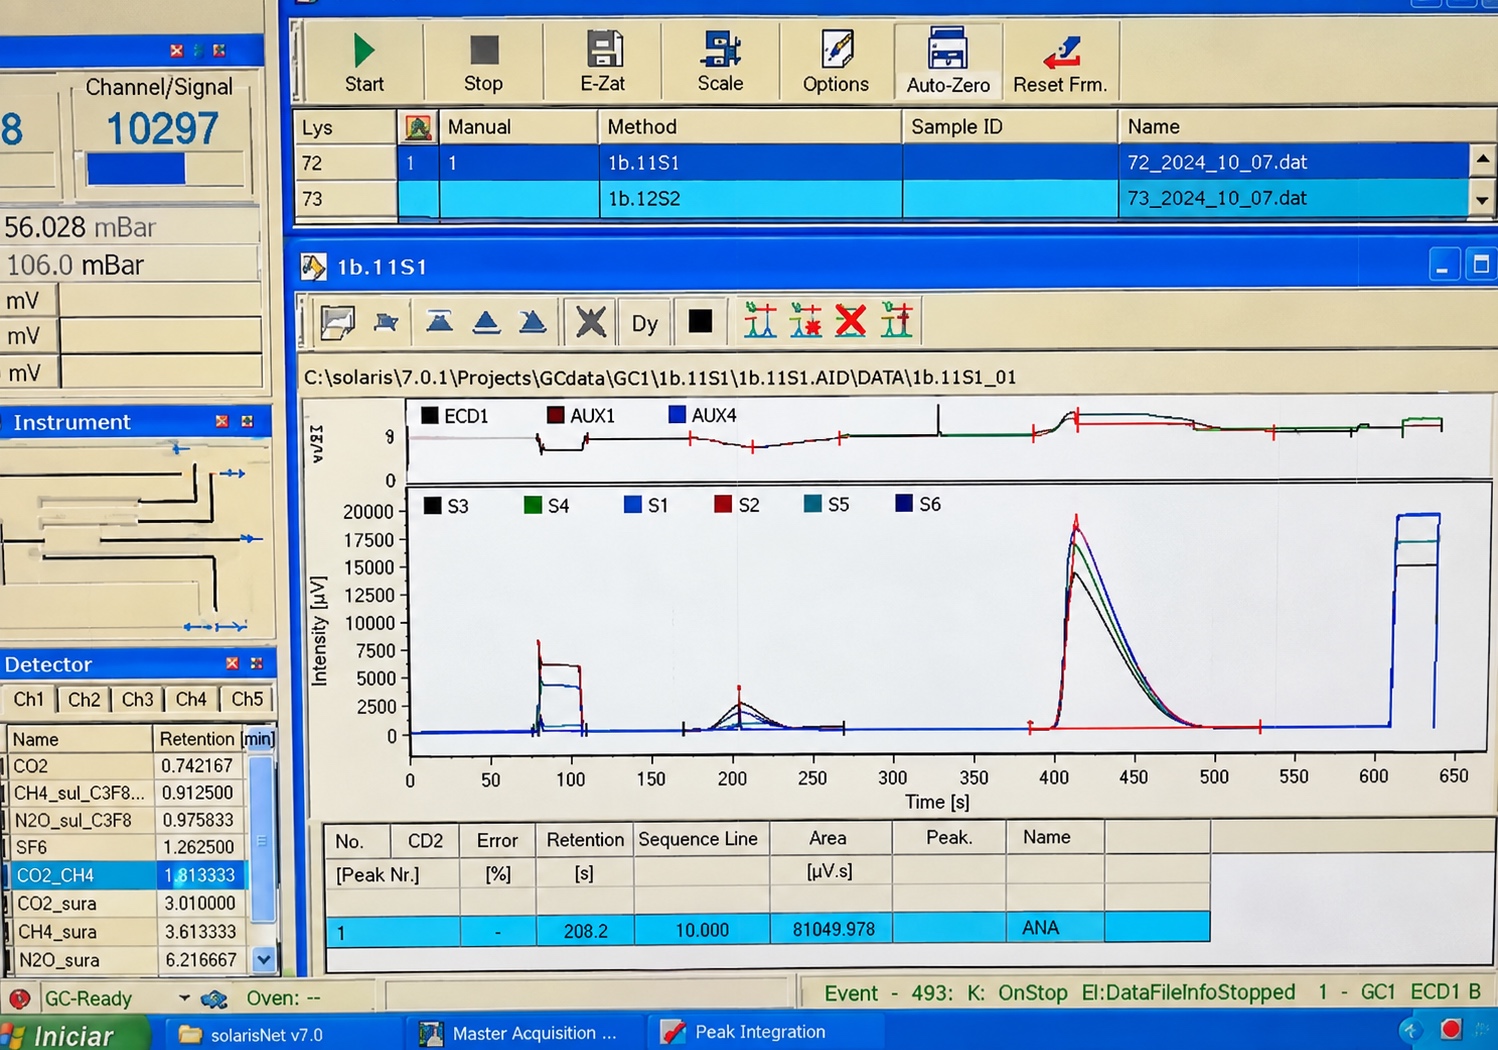Close the Detector panel
1498x1050 pixels.
[232, 663]
